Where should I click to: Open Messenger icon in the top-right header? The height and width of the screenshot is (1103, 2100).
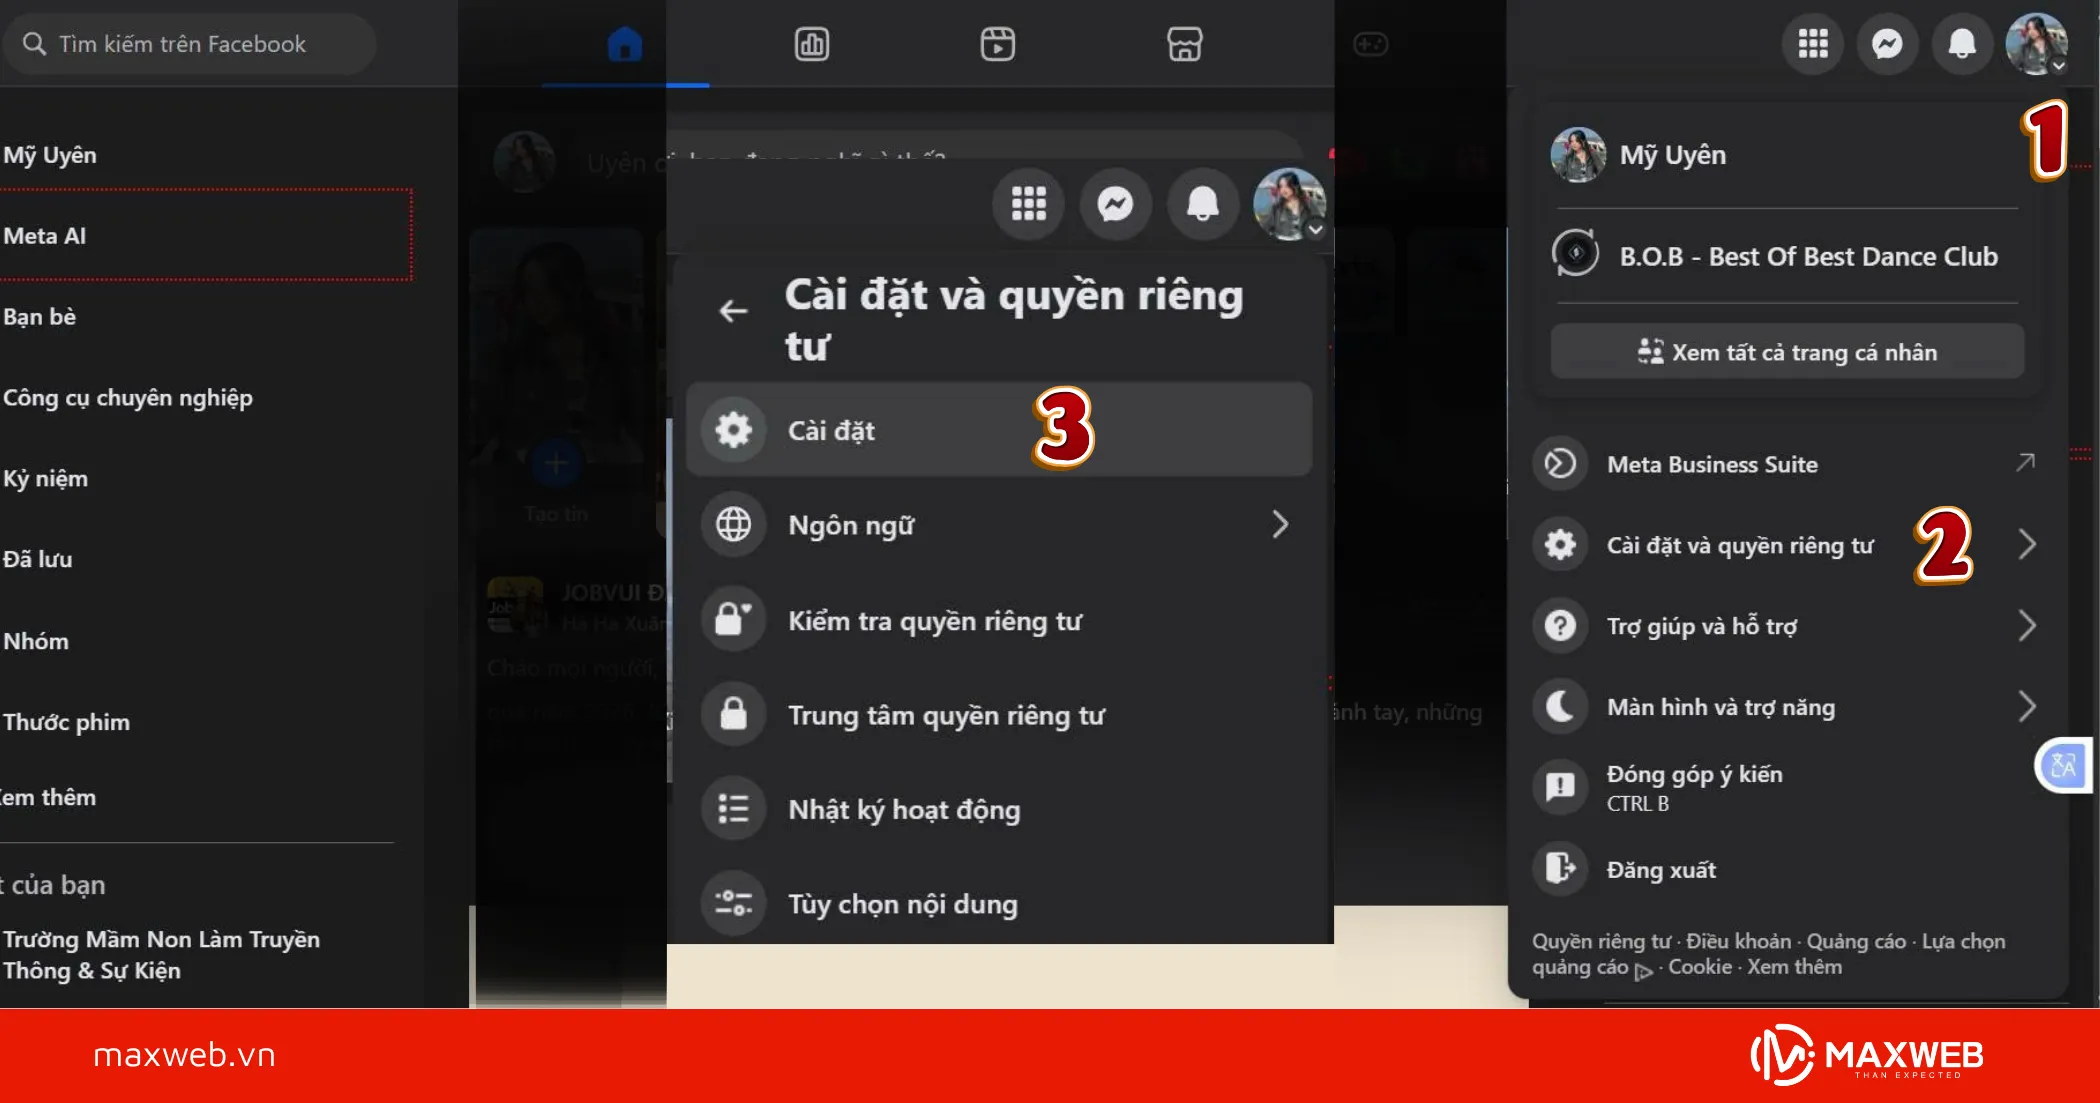[1887, 44]
